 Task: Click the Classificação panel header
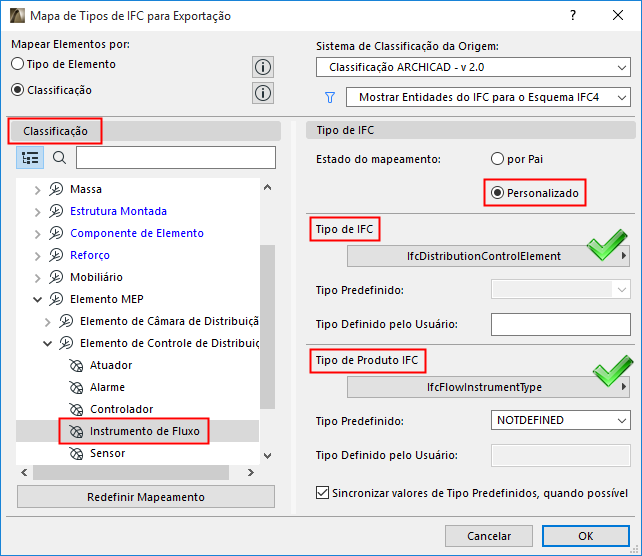point(145,131)
